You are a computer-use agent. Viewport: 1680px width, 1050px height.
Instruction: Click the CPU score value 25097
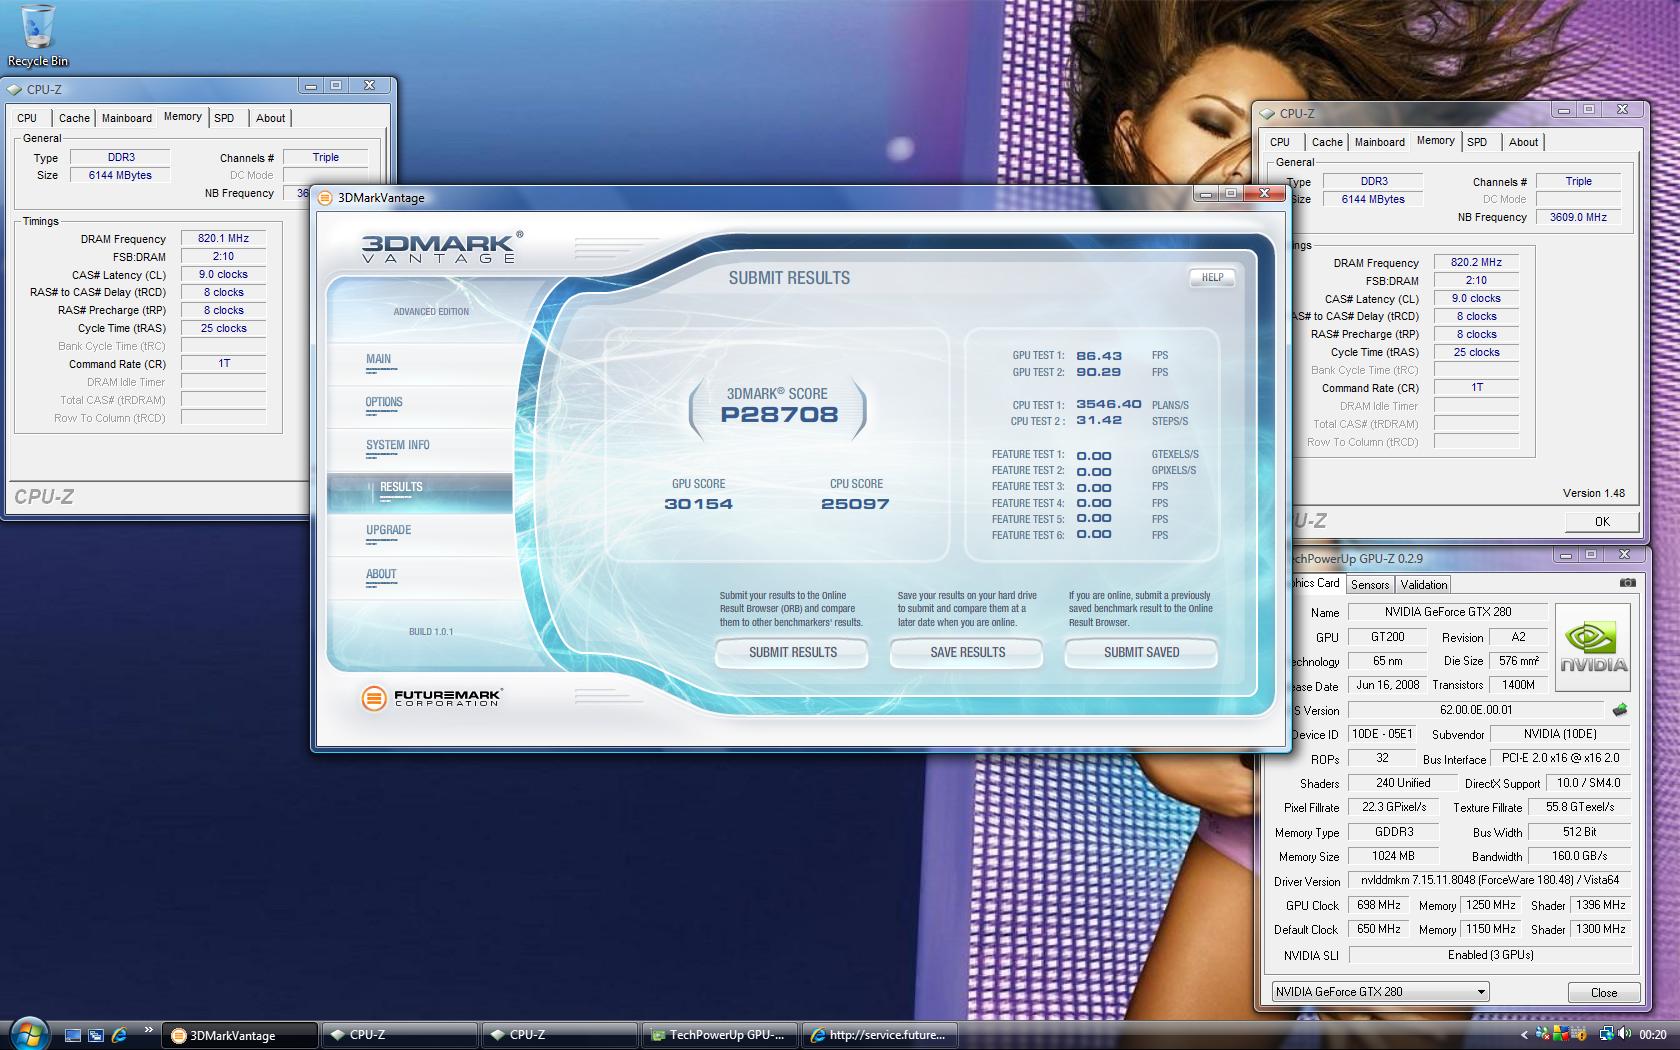click(855, 504)
